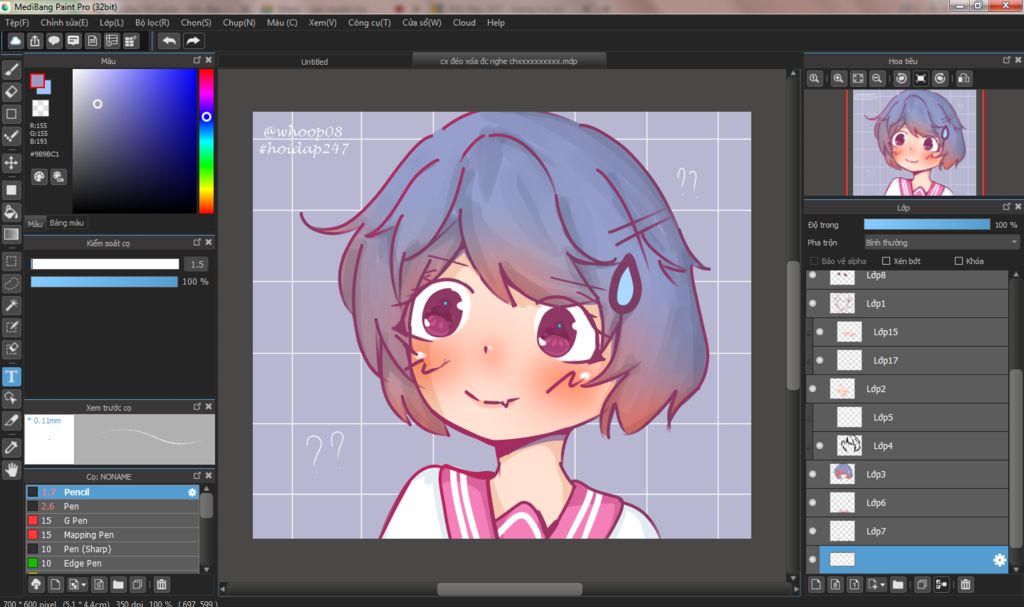
Task: Select the Edge Pen brush
Action: [112, 563]
